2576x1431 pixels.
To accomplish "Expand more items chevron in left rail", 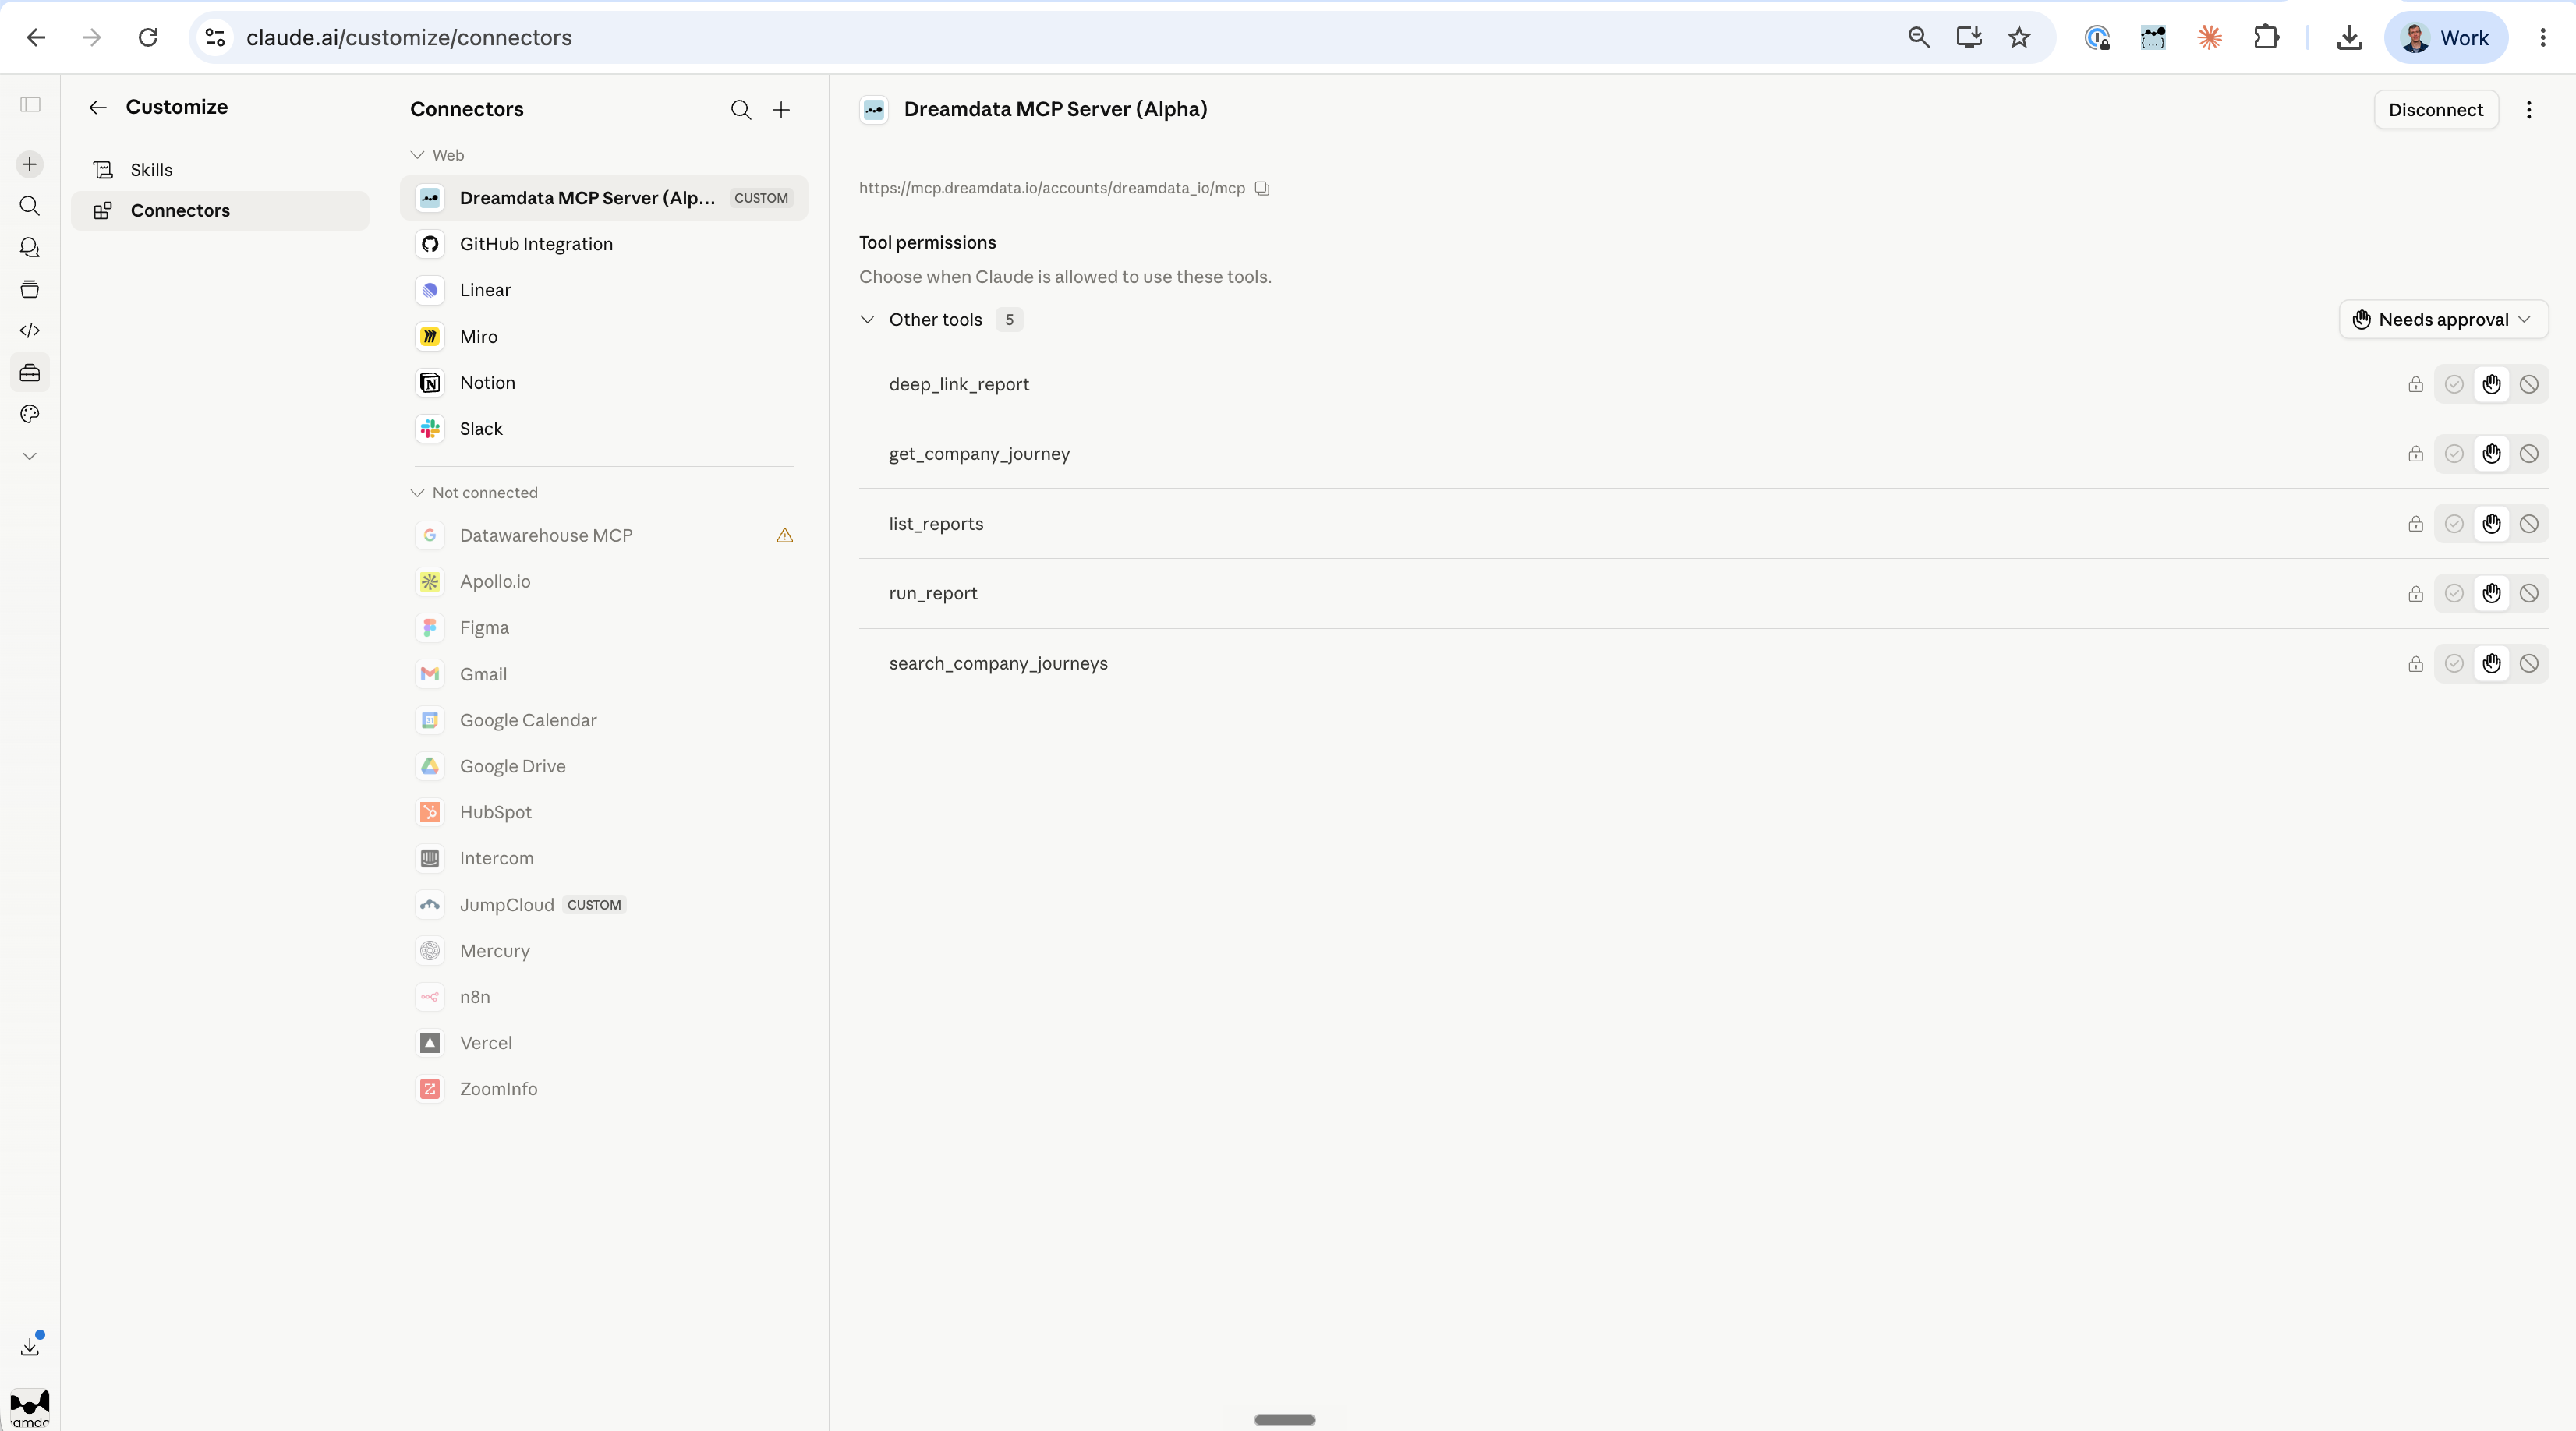I will coord(30,456).
